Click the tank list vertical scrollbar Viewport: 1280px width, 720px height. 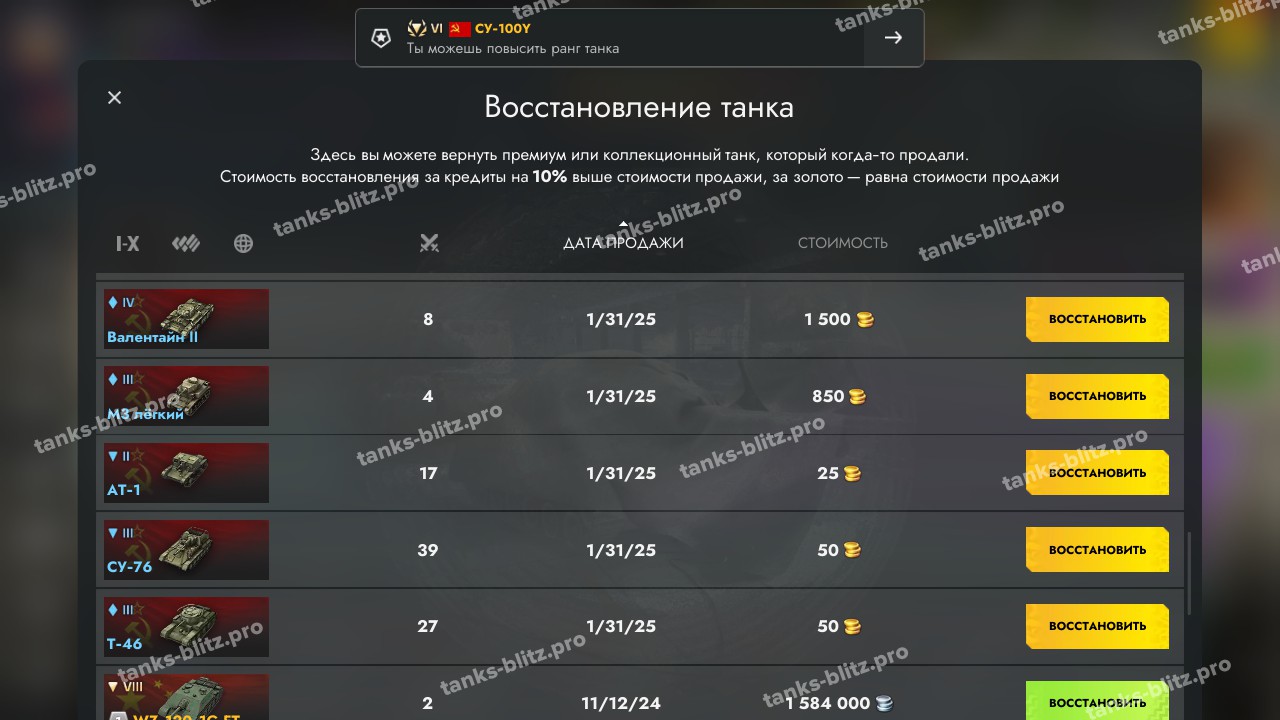(x=1189, y=574)
